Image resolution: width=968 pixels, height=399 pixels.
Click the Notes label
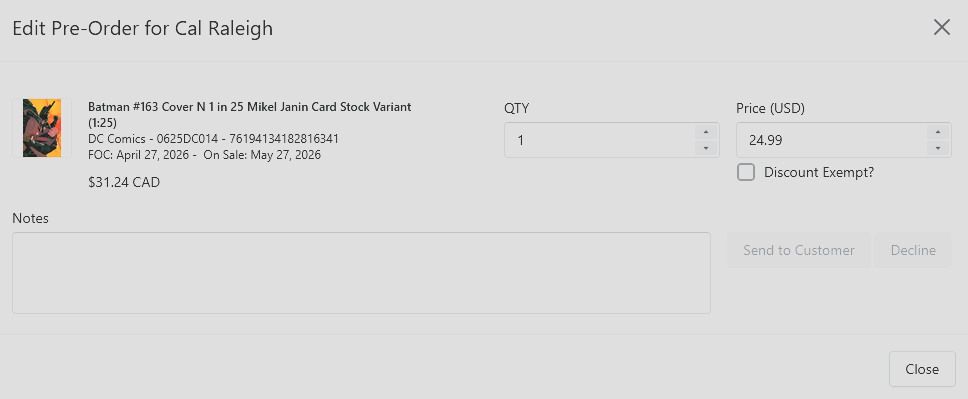[30, 218]
